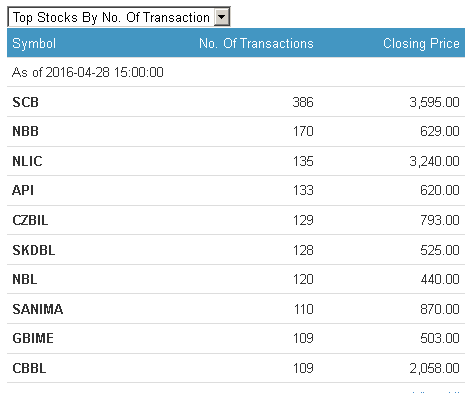The width and height of the screenshot is (465, 393).
Task: Open the SANIMA stock symbol
Action: coord(38,309)
